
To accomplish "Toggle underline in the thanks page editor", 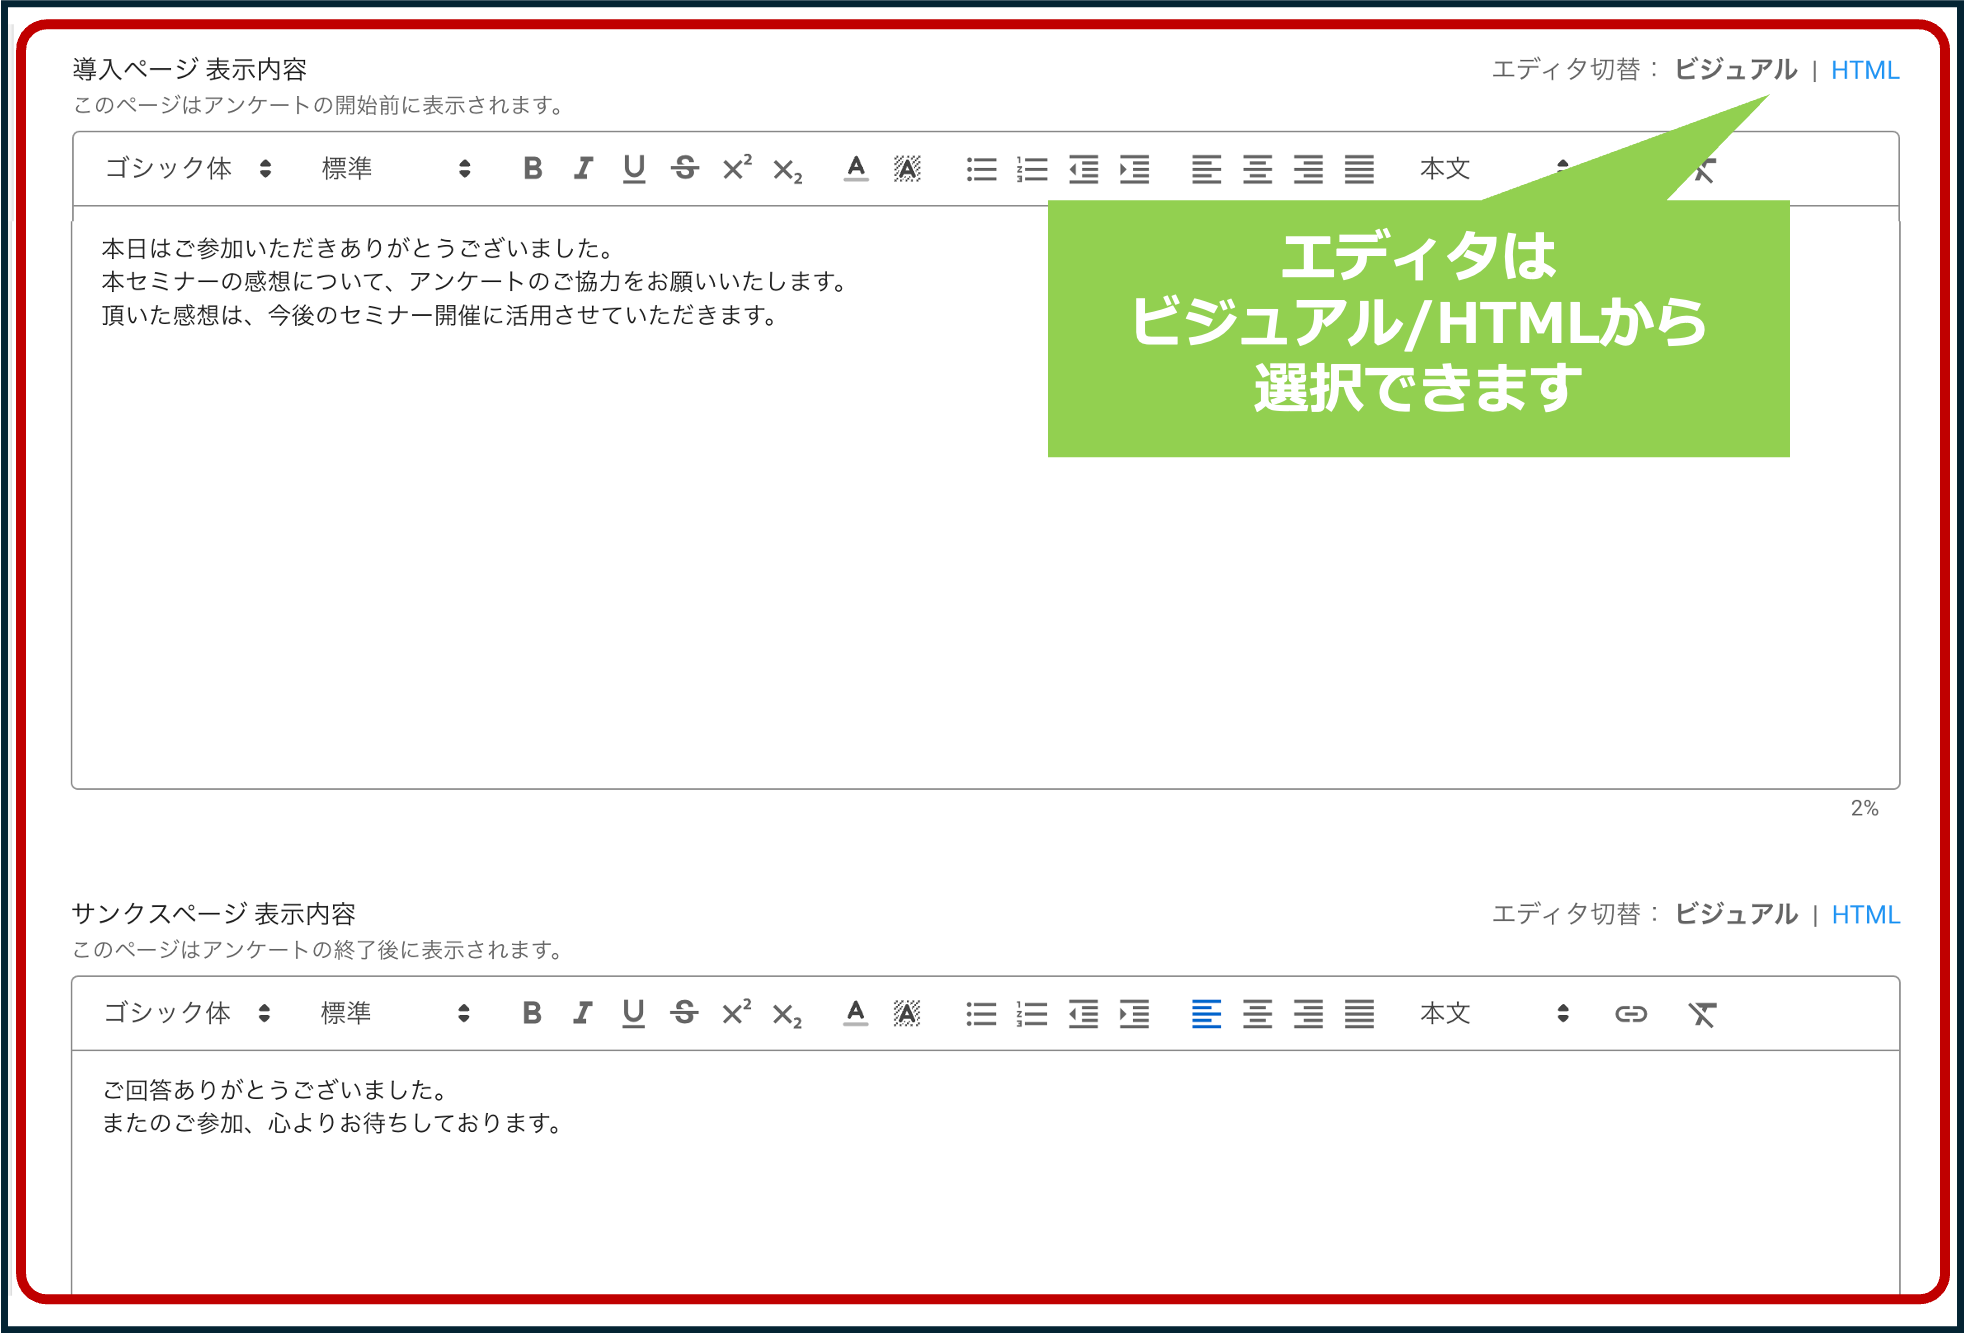I will pyautogui.click(x=633, y=1013).
